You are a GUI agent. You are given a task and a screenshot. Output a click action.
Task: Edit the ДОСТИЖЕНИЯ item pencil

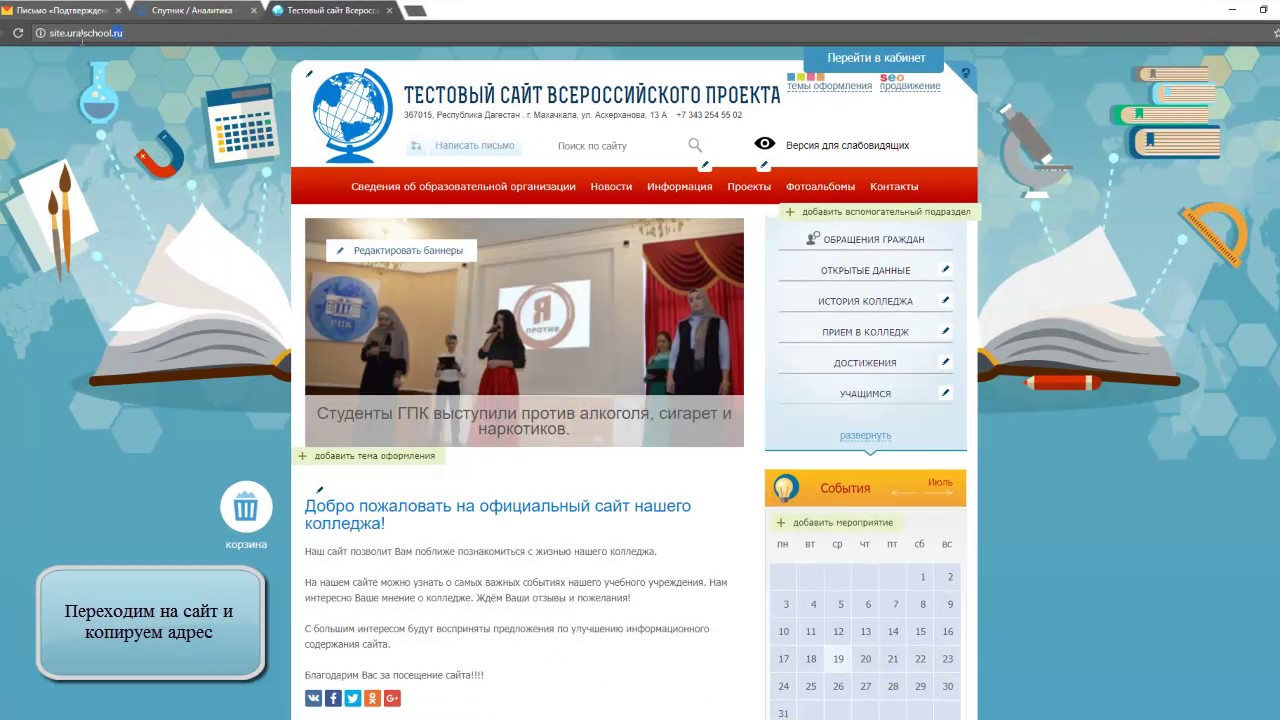945,362
